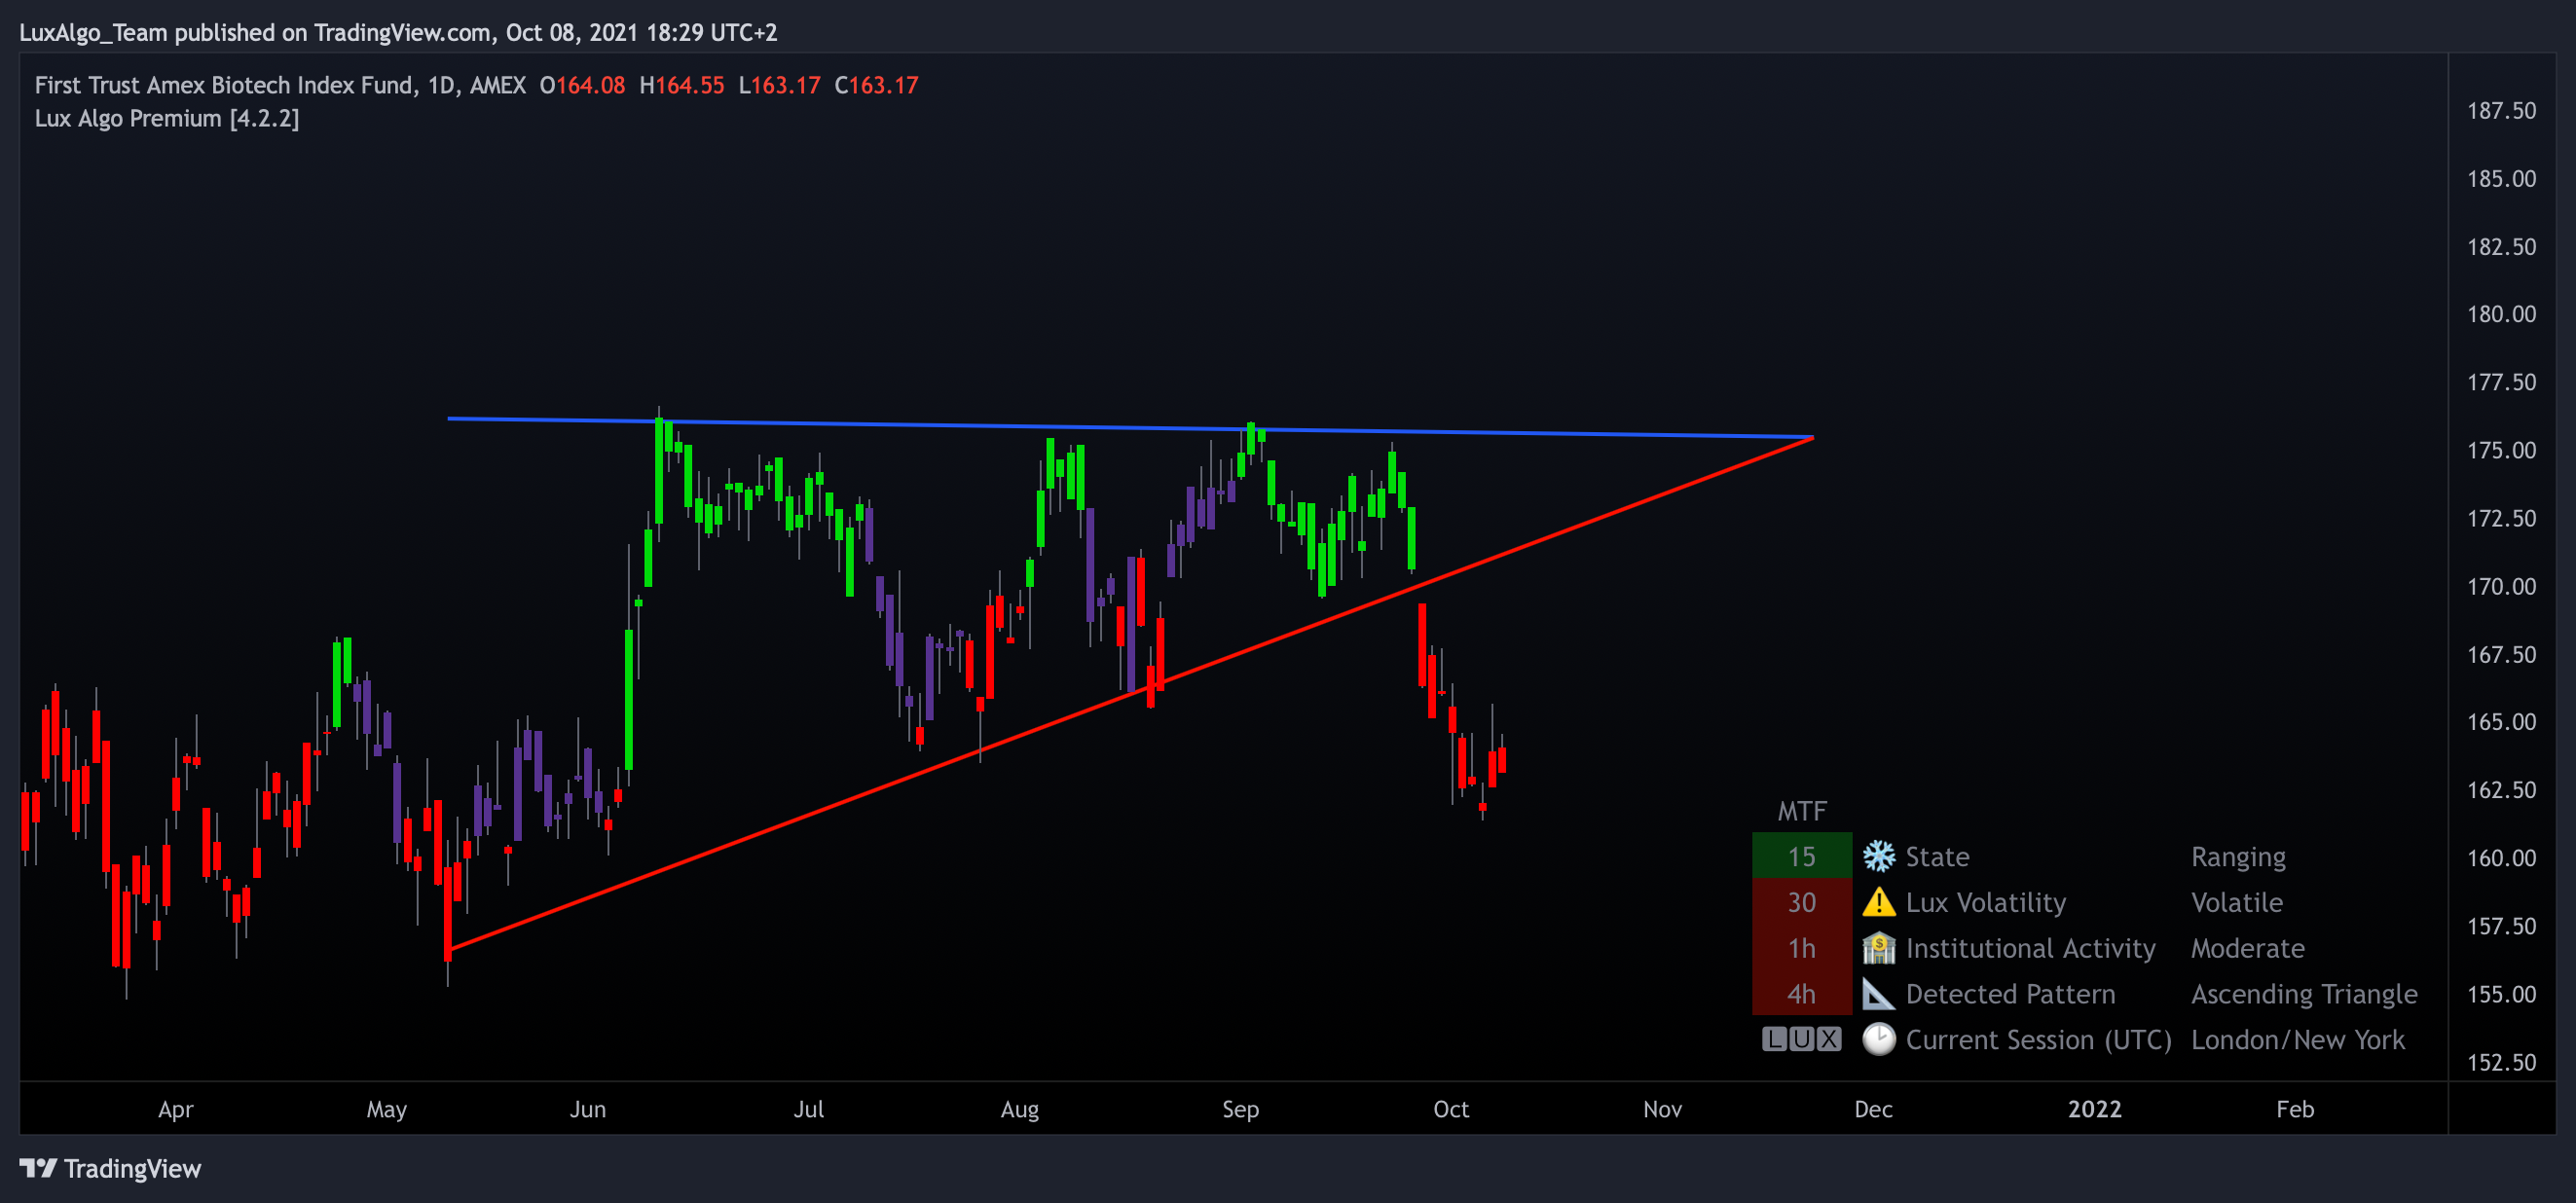Screen dimensions: 2576x1203
Task: Click the 187.50 price axis label
Action: 2501,110
